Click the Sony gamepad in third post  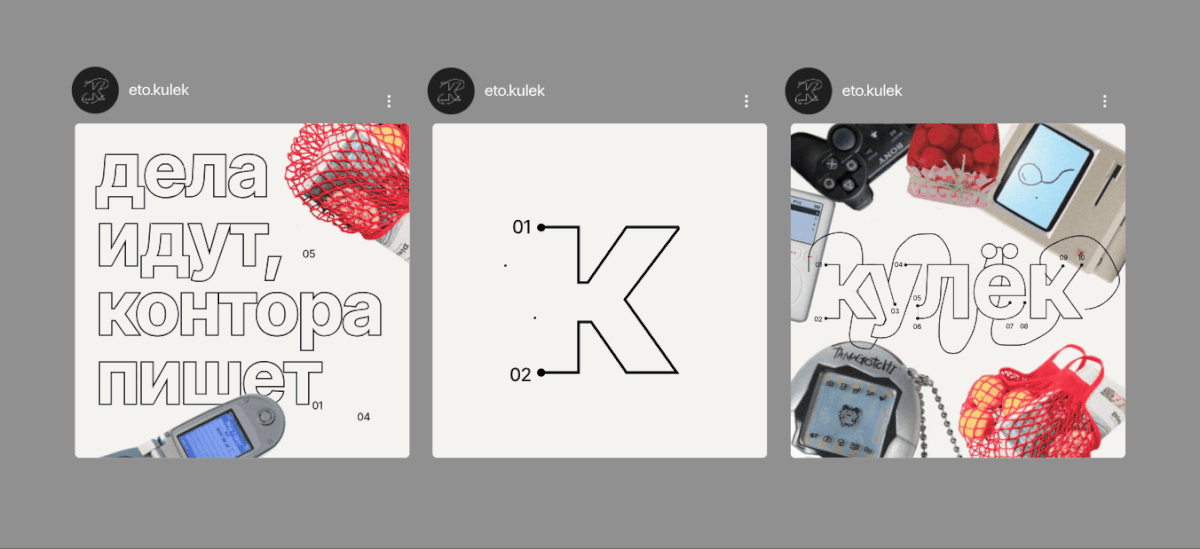[x=850, y=165]
